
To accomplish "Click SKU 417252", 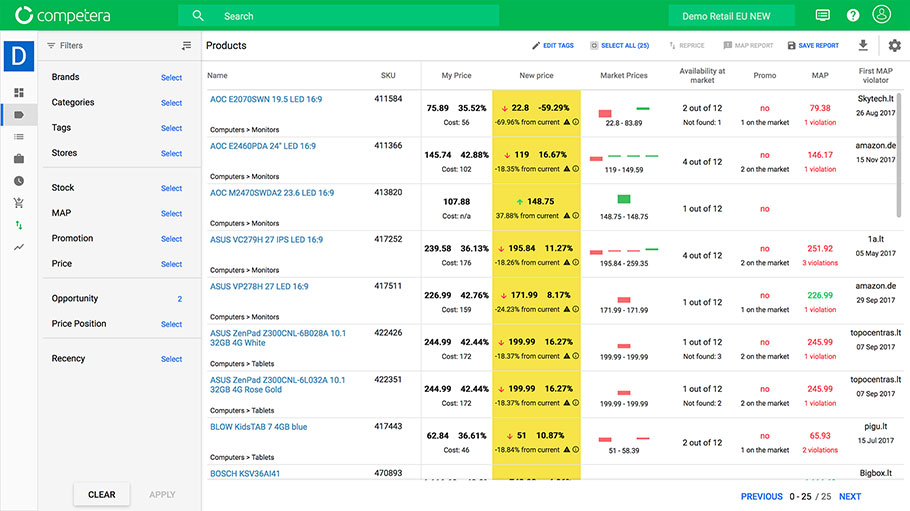I will [x=388, y=239].
